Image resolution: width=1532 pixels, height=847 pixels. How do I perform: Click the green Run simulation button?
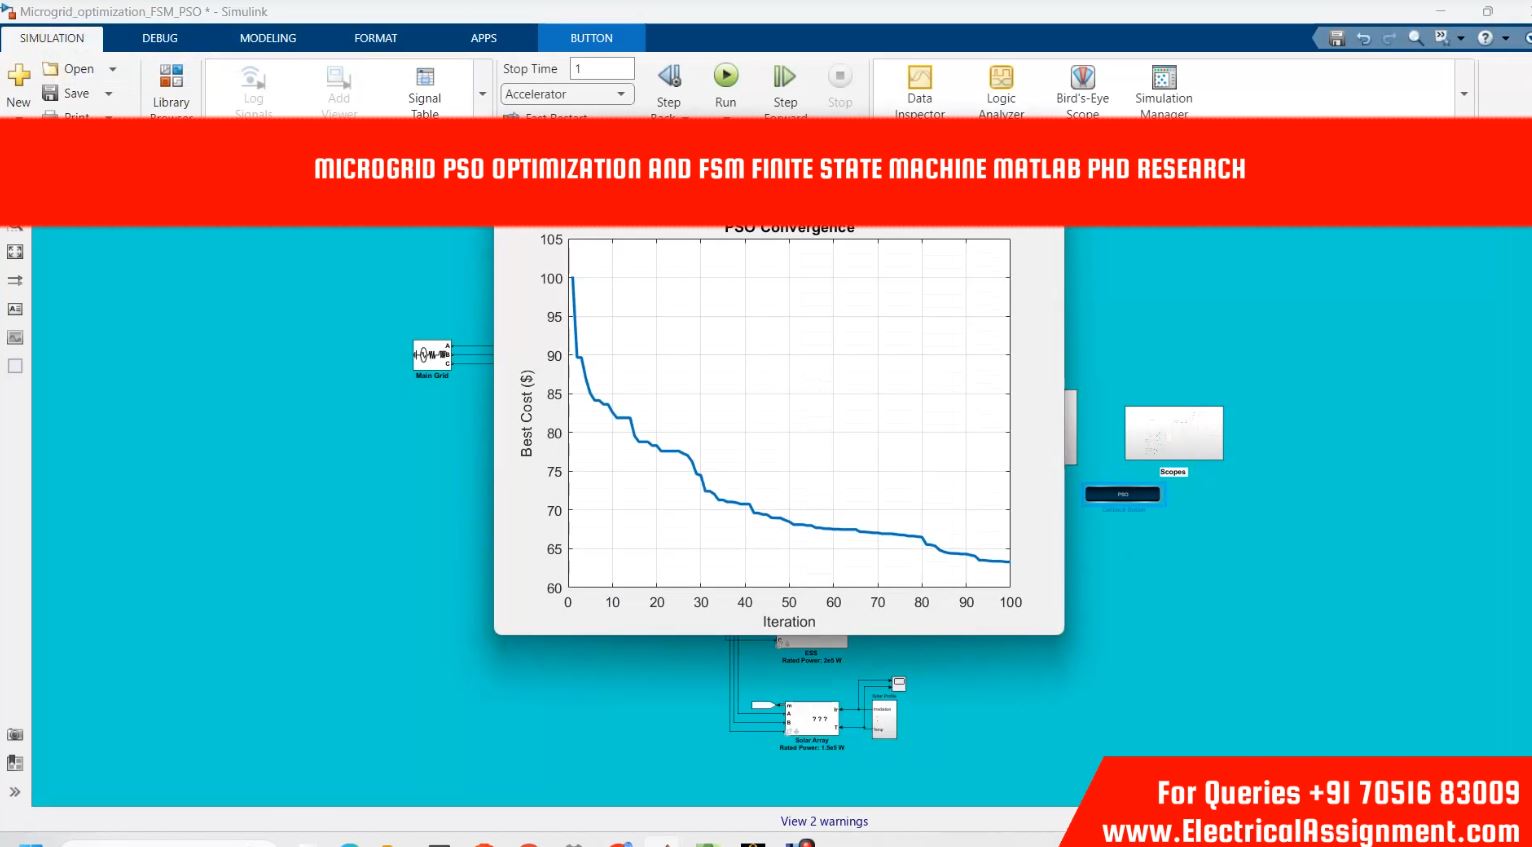[726, 77]
